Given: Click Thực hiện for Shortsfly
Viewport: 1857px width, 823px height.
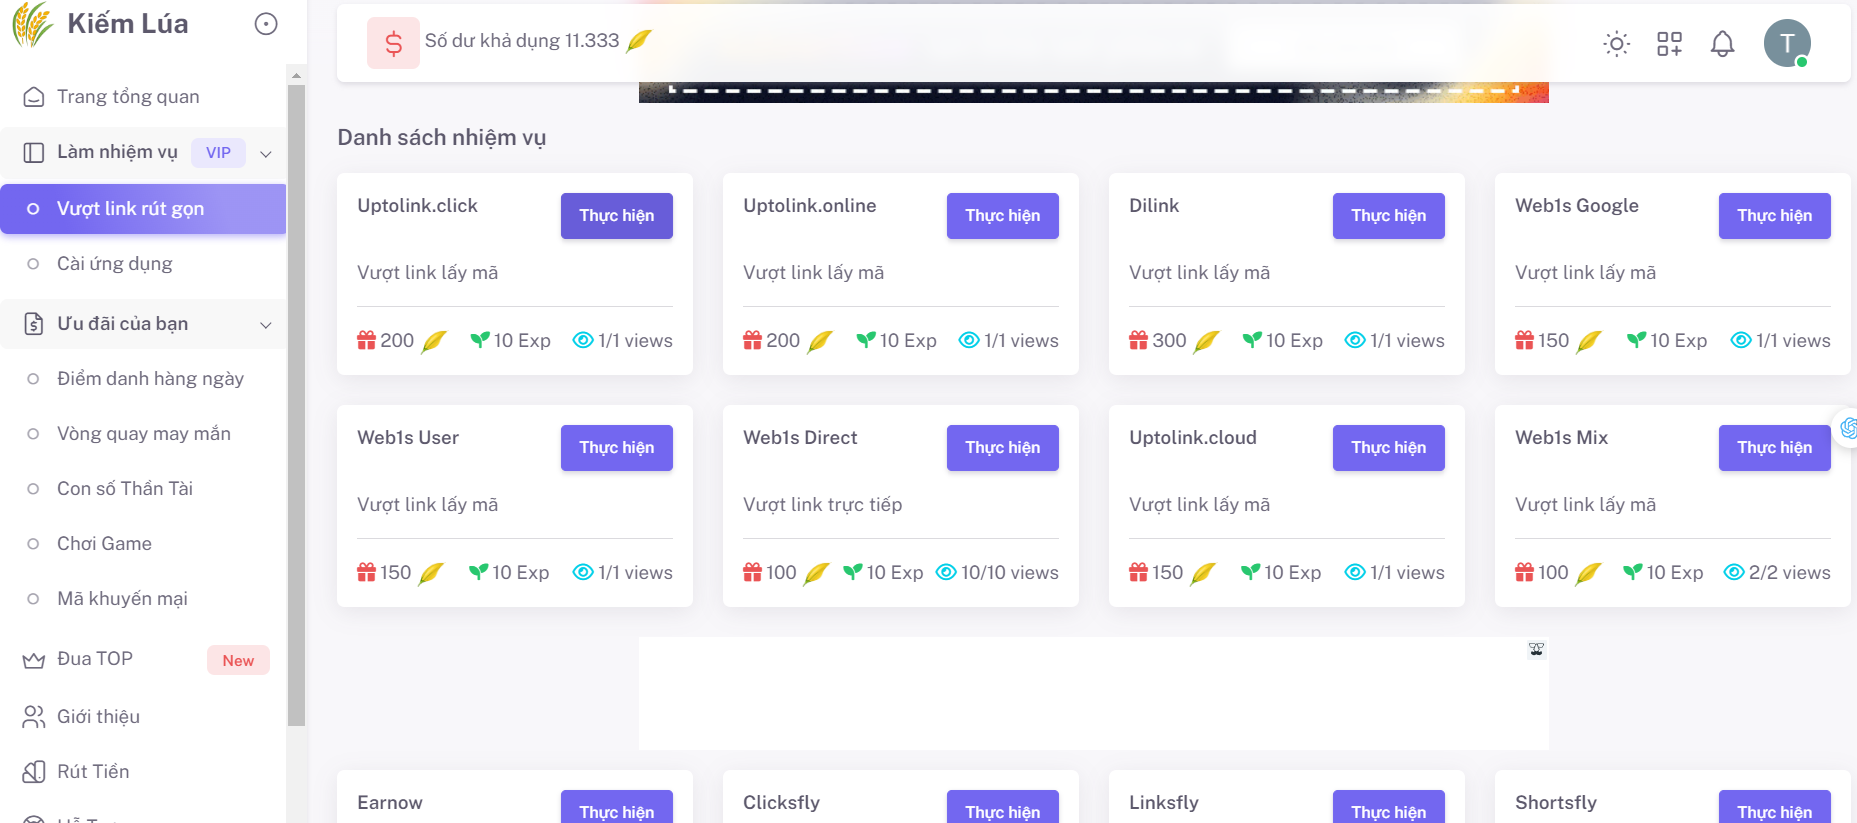Looking at the screenshot, I should click(1774, 807).
